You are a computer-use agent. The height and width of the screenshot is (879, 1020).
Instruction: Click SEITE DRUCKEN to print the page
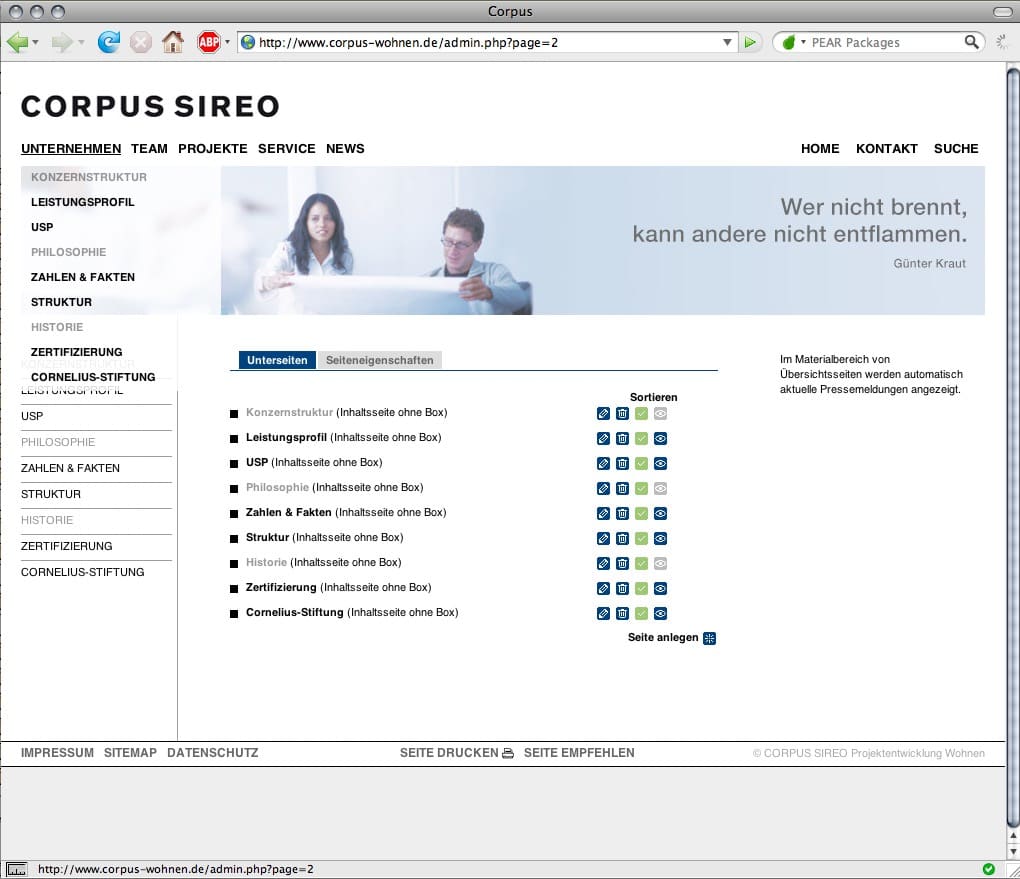[x=457, y=753]
